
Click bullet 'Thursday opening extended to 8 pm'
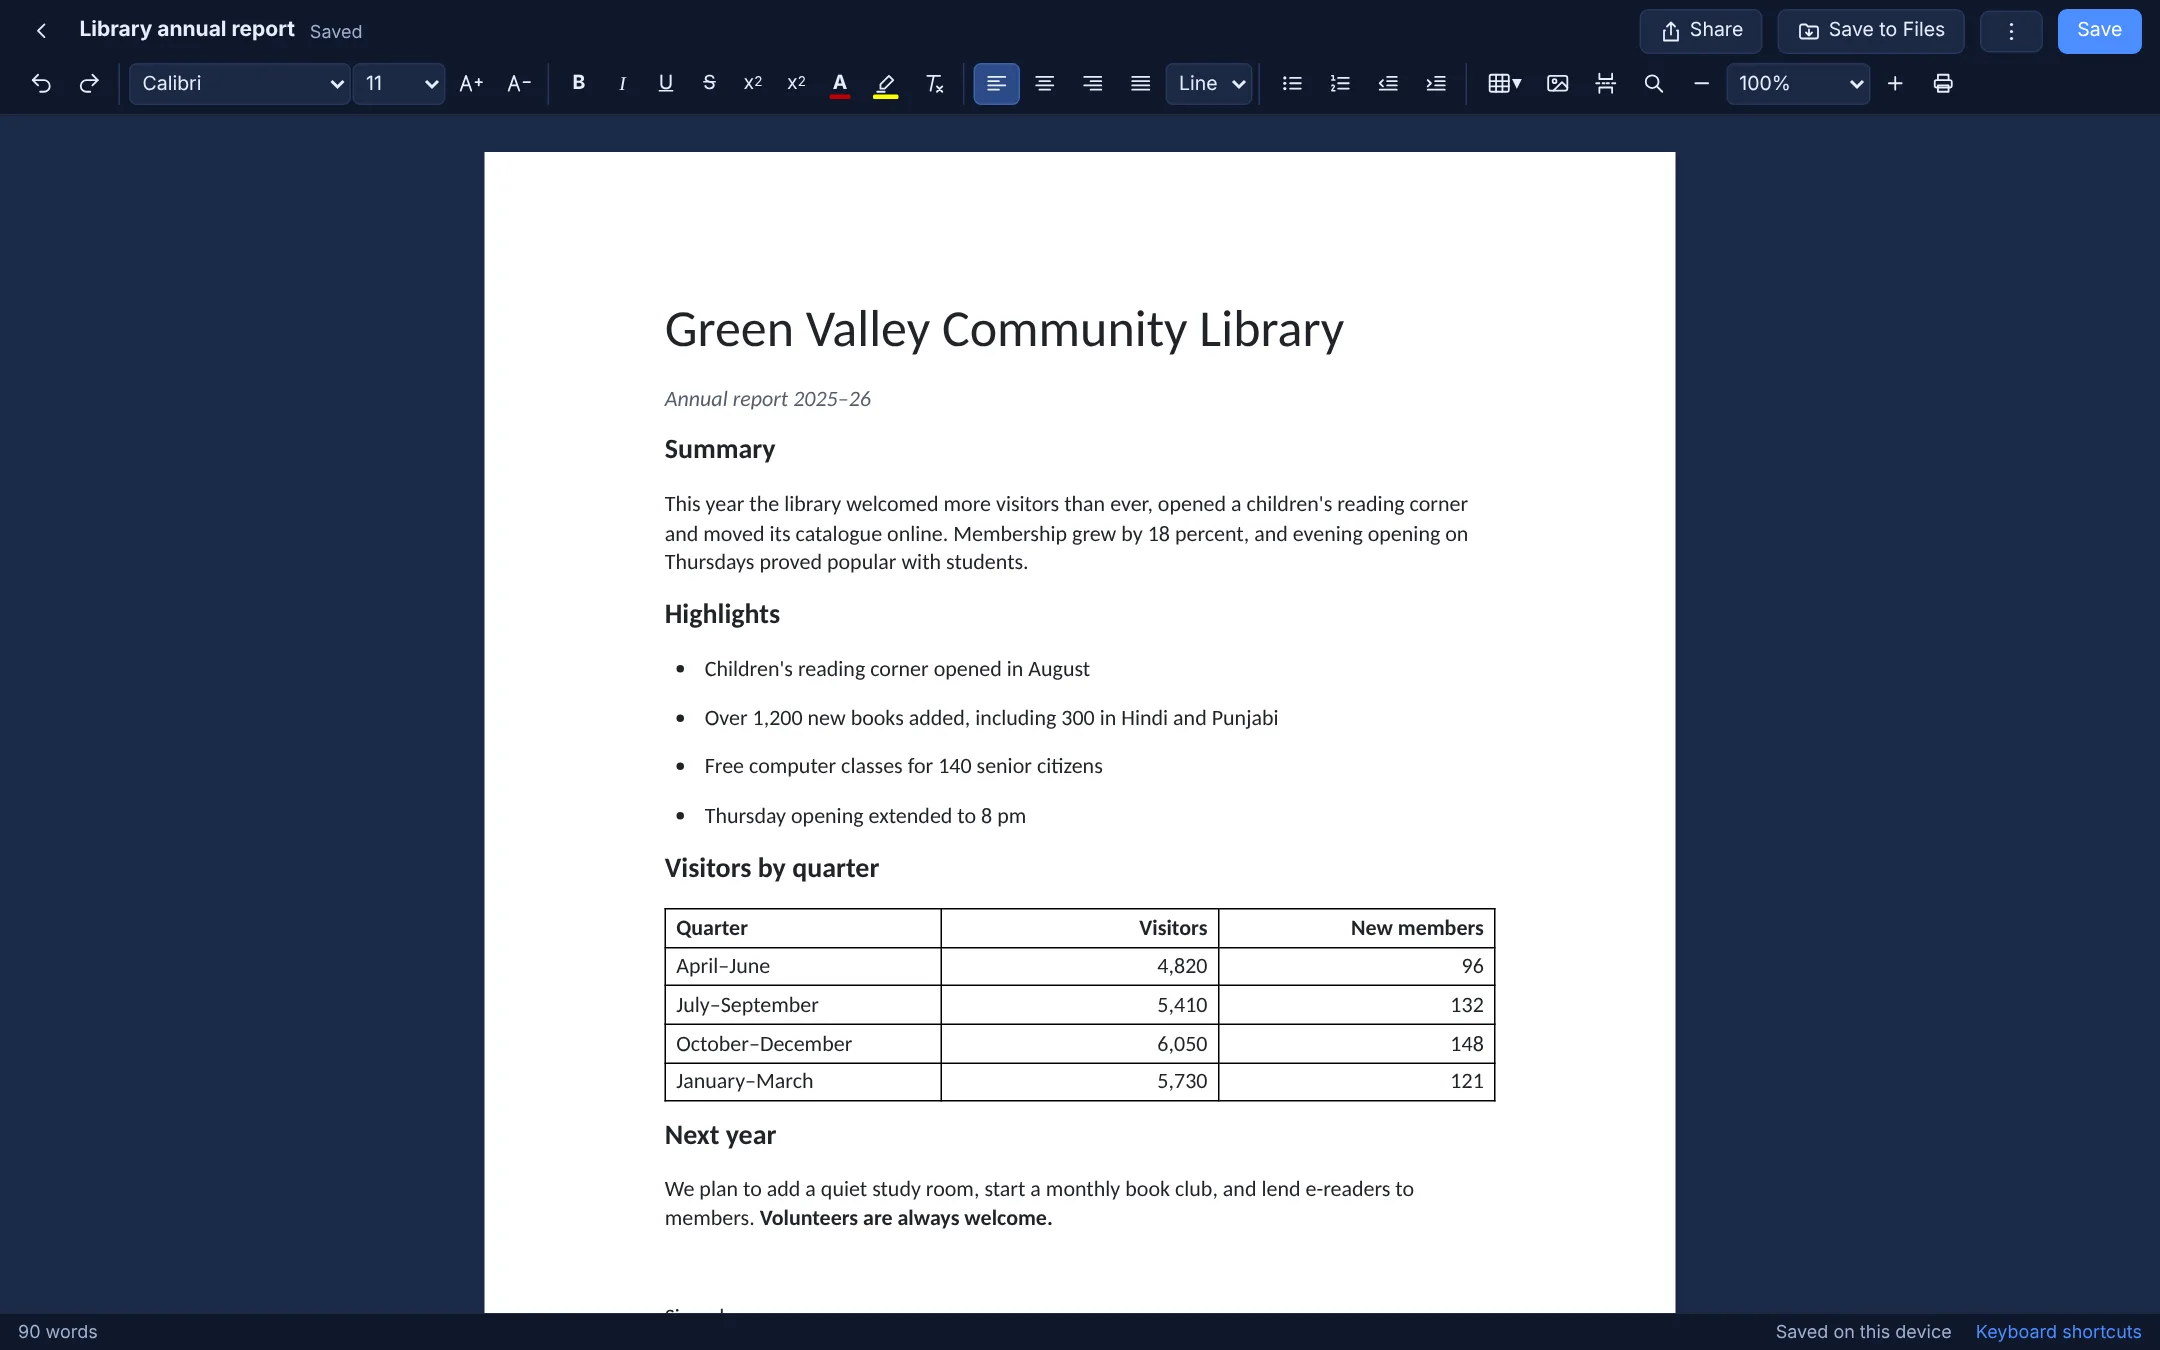[865, 816]
